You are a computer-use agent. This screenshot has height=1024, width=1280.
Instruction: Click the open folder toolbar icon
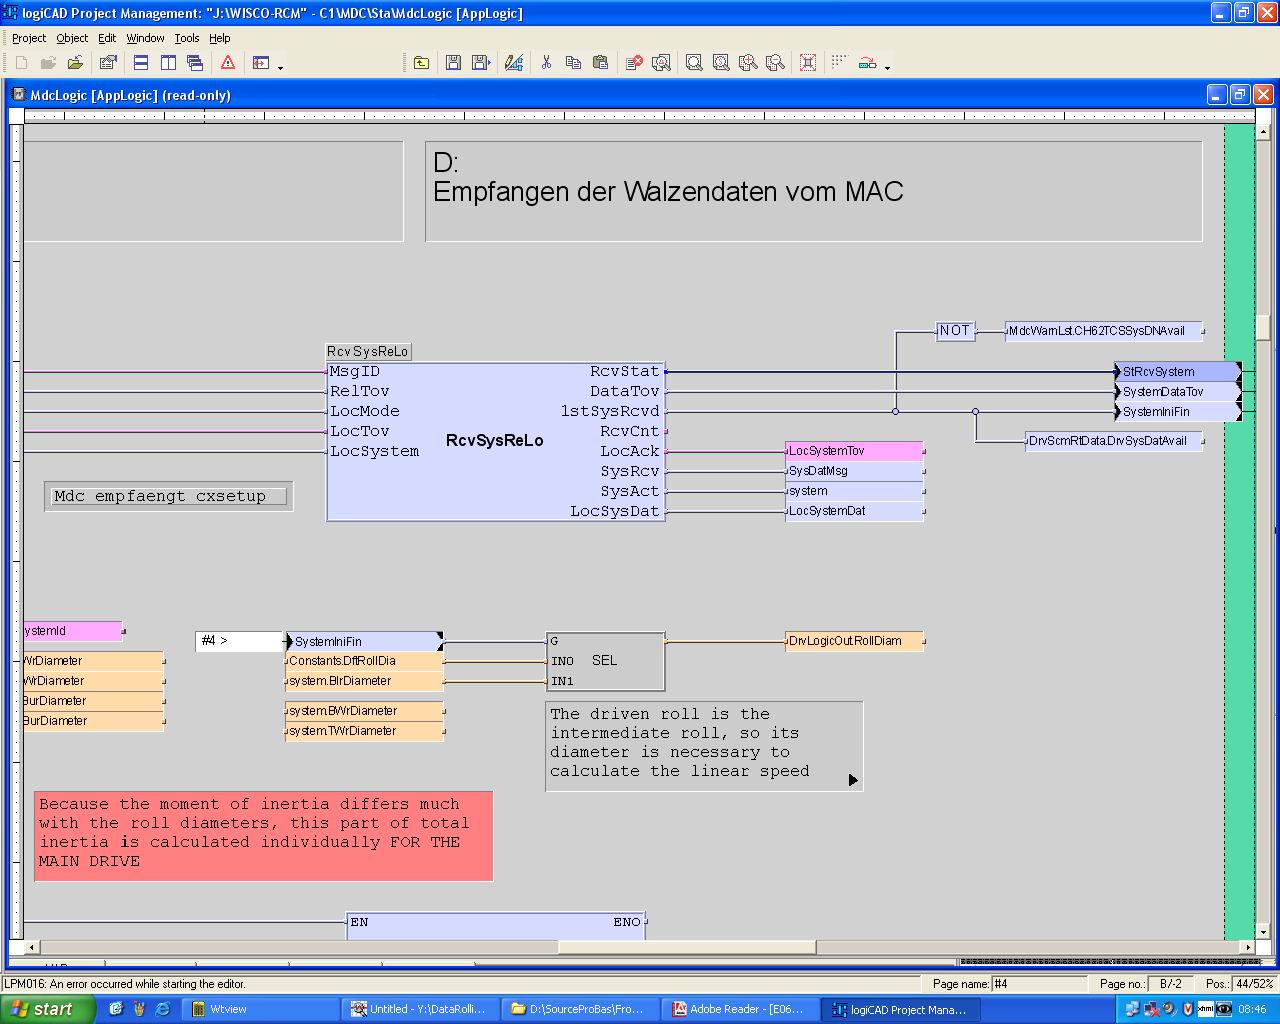(x=75, y=63)
